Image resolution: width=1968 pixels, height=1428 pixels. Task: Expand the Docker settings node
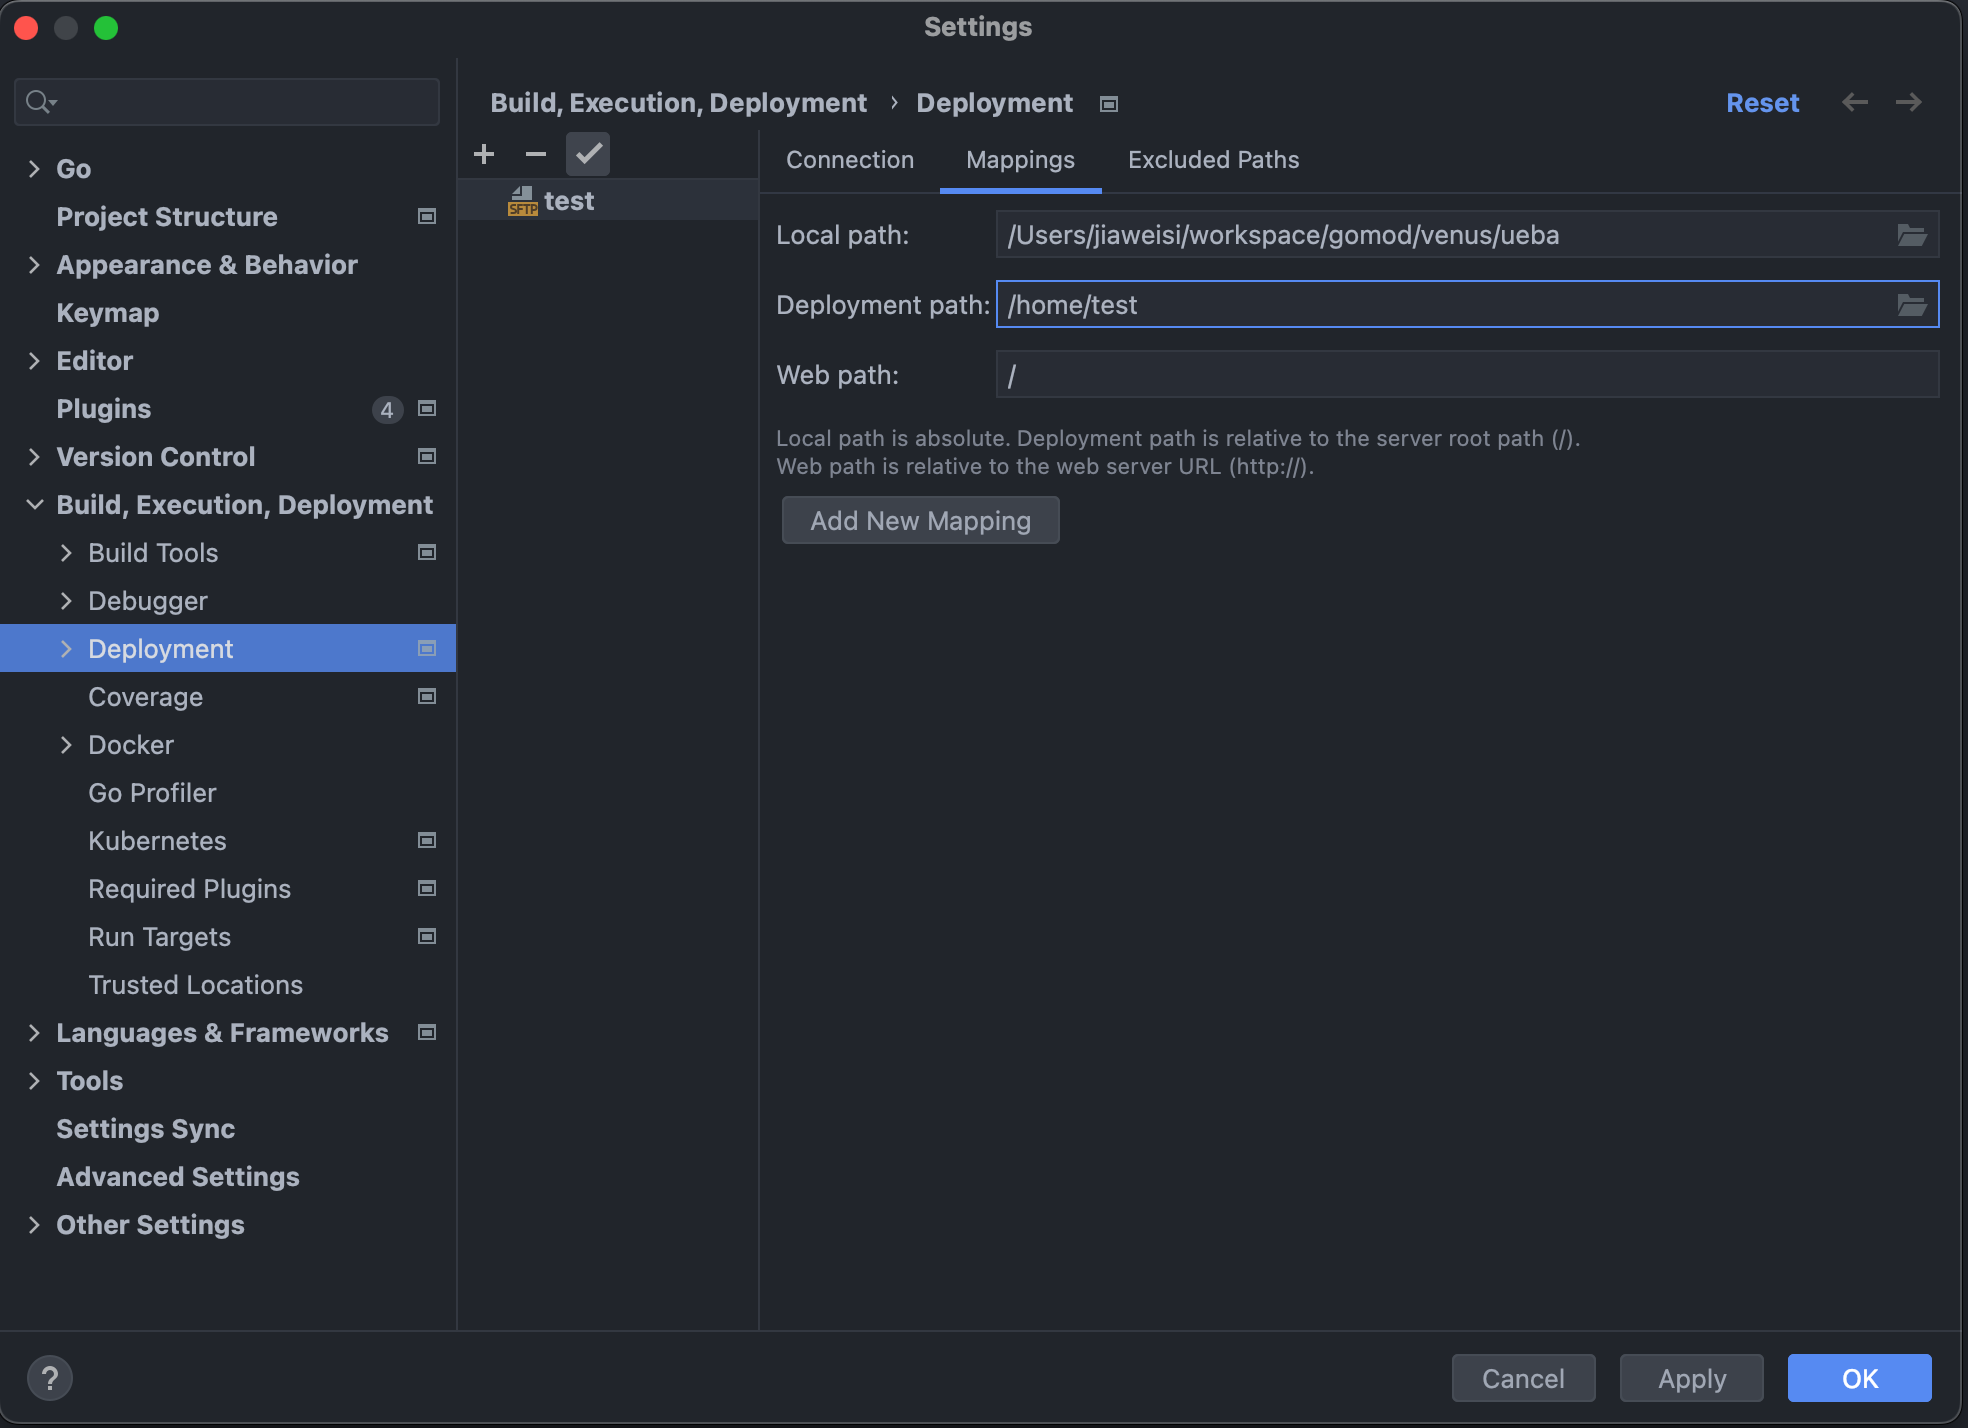click(x=66, y=745)
